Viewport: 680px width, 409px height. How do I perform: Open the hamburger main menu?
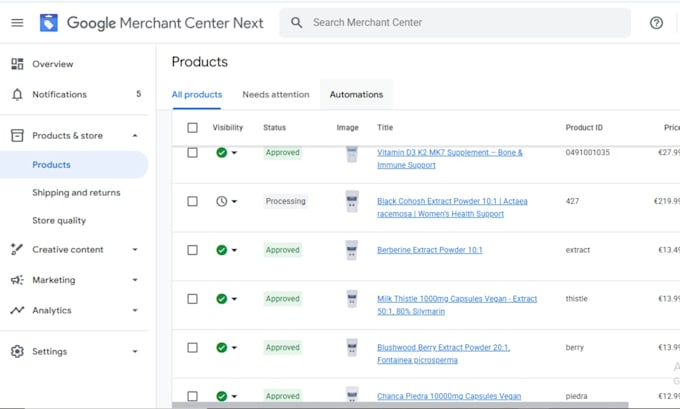pos(17,23)
